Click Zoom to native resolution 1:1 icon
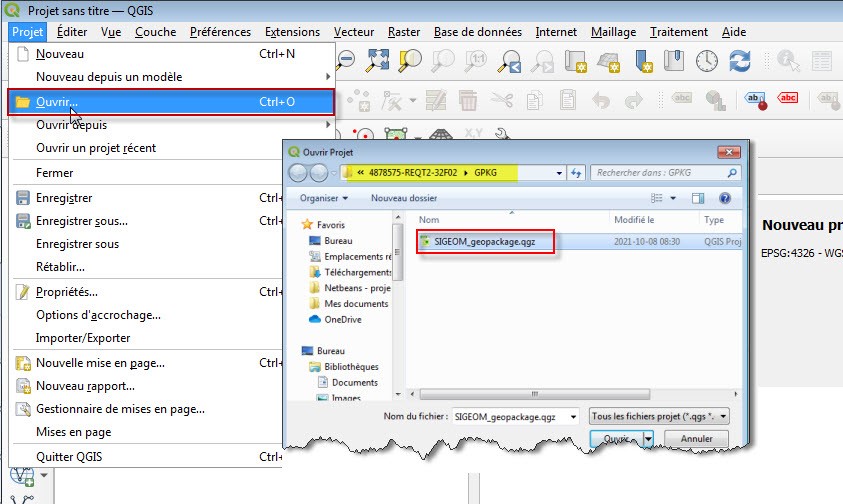 click(x=476, y=60)
